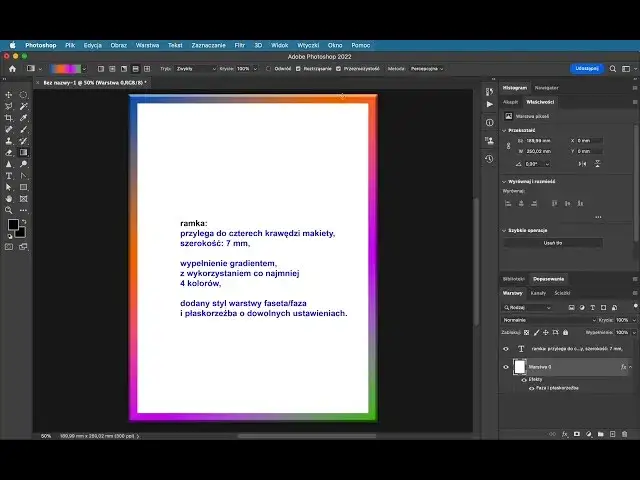This screenshot has height=480, width=640.
Task: Select the Polygonal Lasso tool
Action: 9,107
